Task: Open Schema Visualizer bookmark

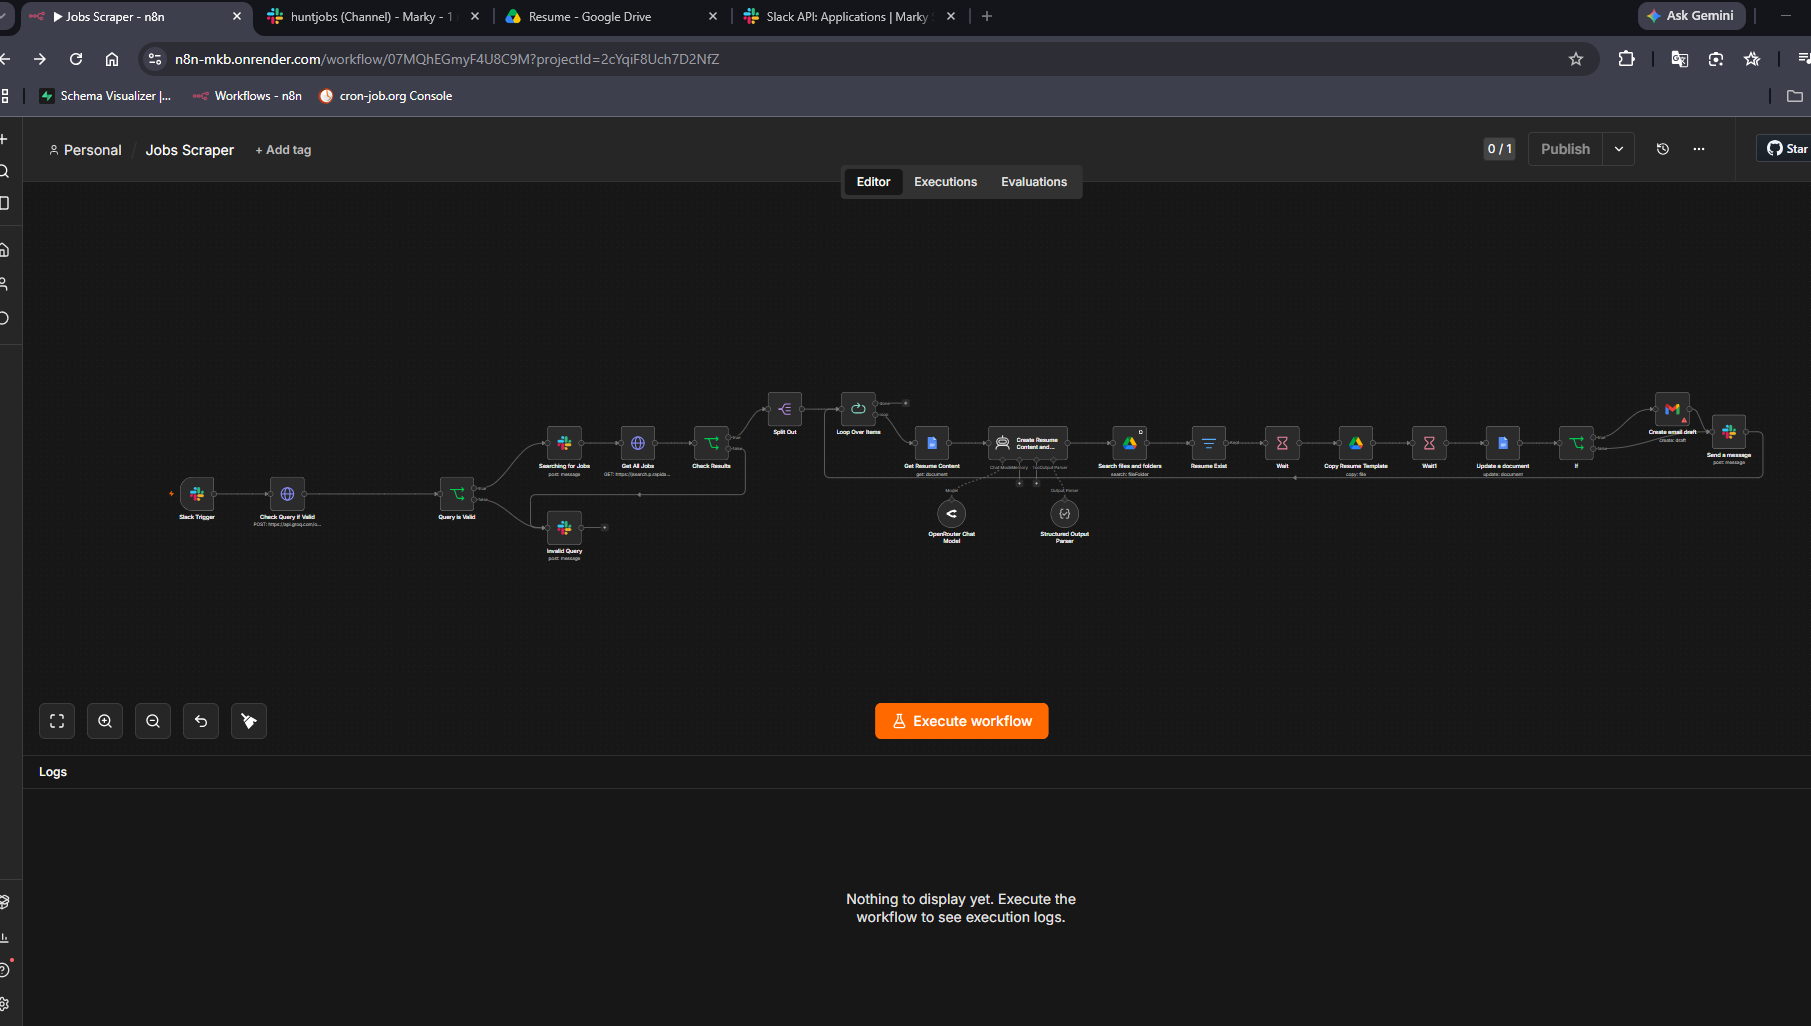Action: point(105,96)
